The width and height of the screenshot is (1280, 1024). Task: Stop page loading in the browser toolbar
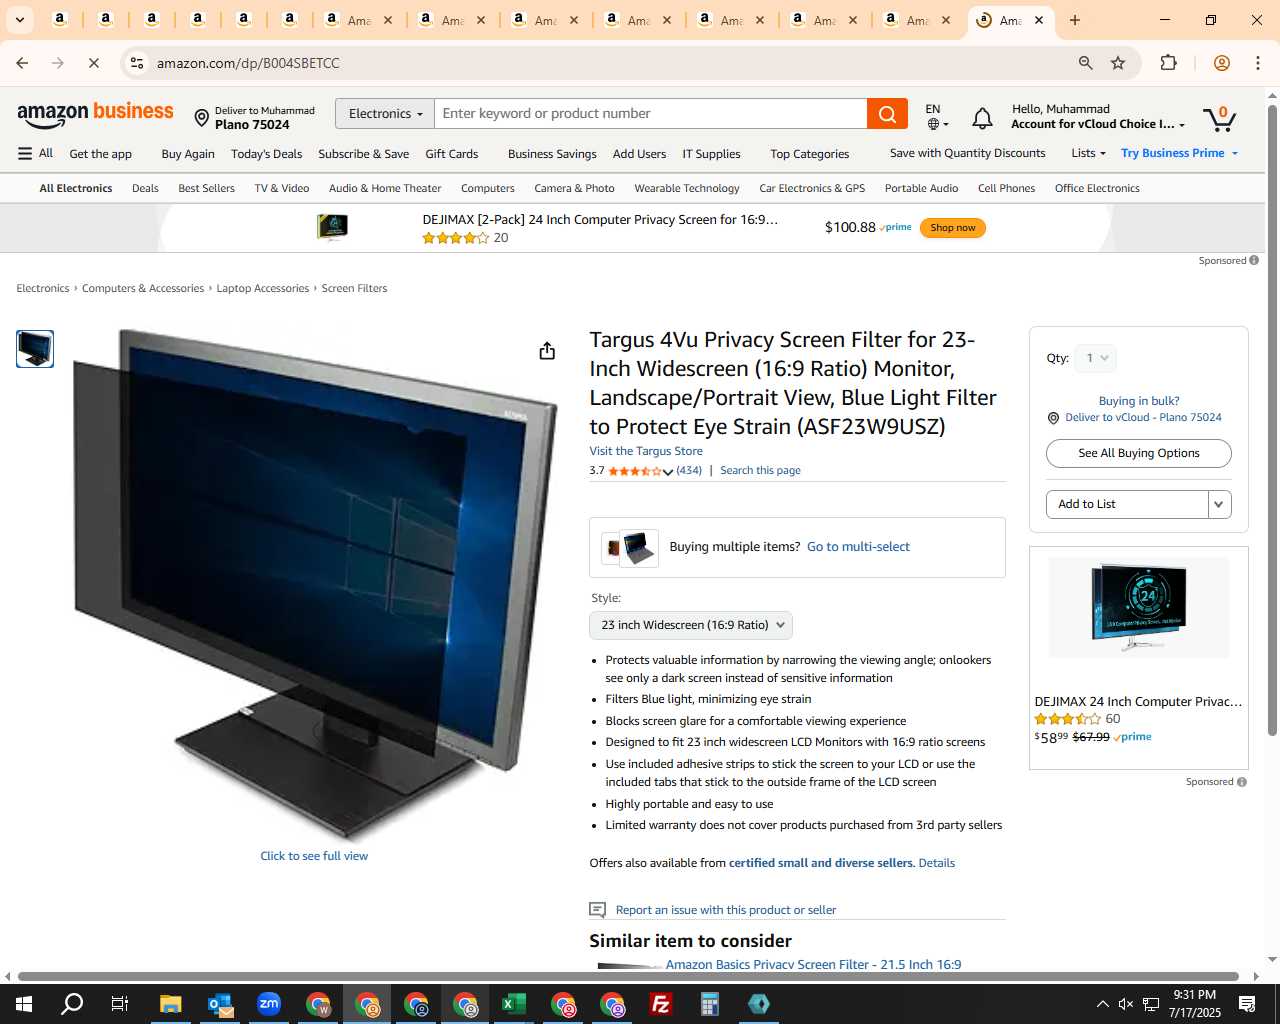94,63
